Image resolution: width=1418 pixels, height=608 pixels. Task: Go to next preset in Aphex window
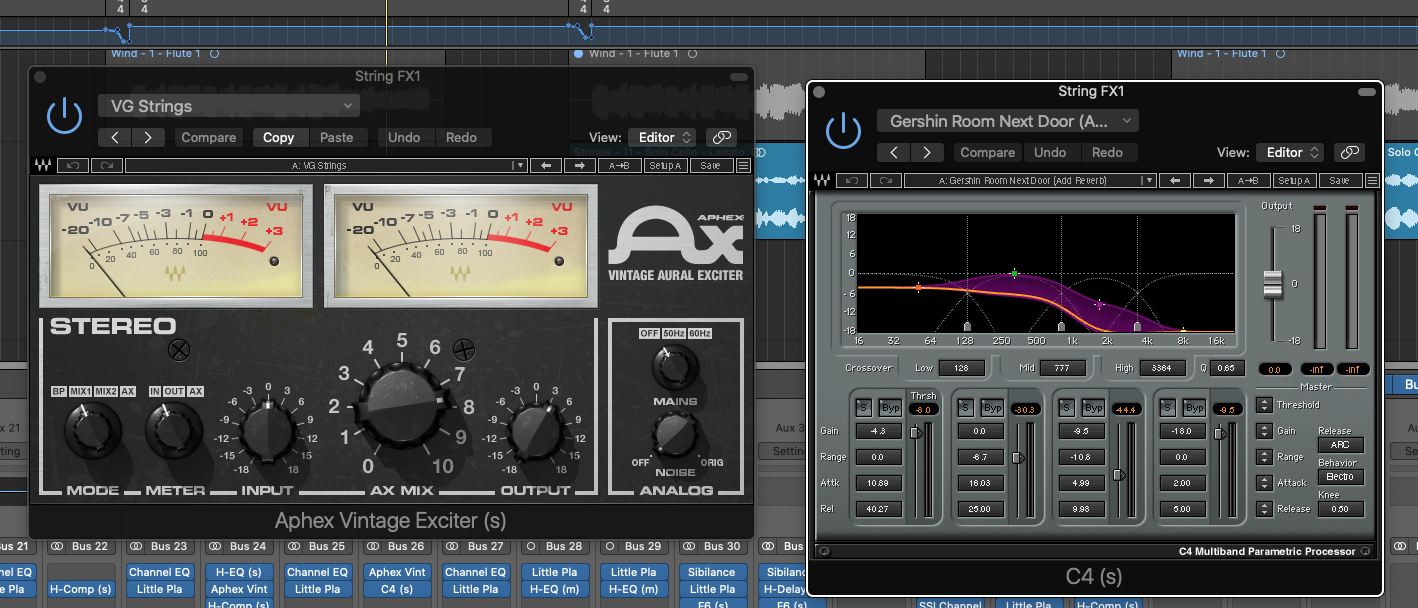coord(148,137)
